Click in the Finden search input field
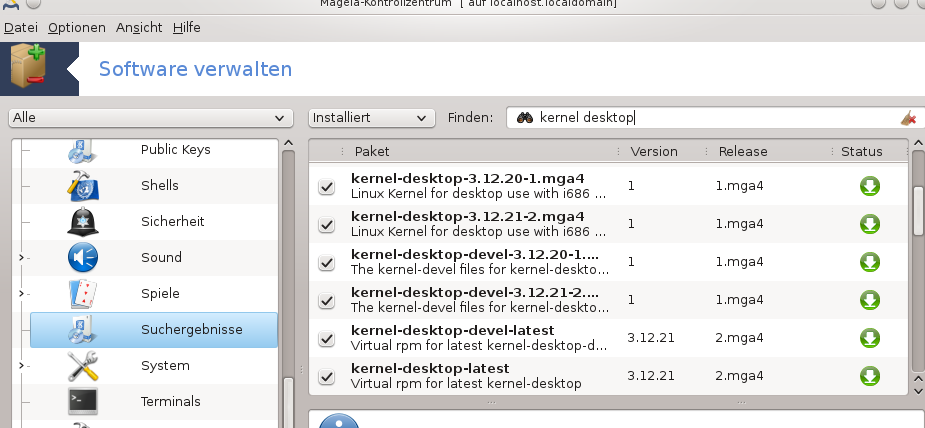Image resolution: width=925 pixels, height=428 pixels. point(715,118)
